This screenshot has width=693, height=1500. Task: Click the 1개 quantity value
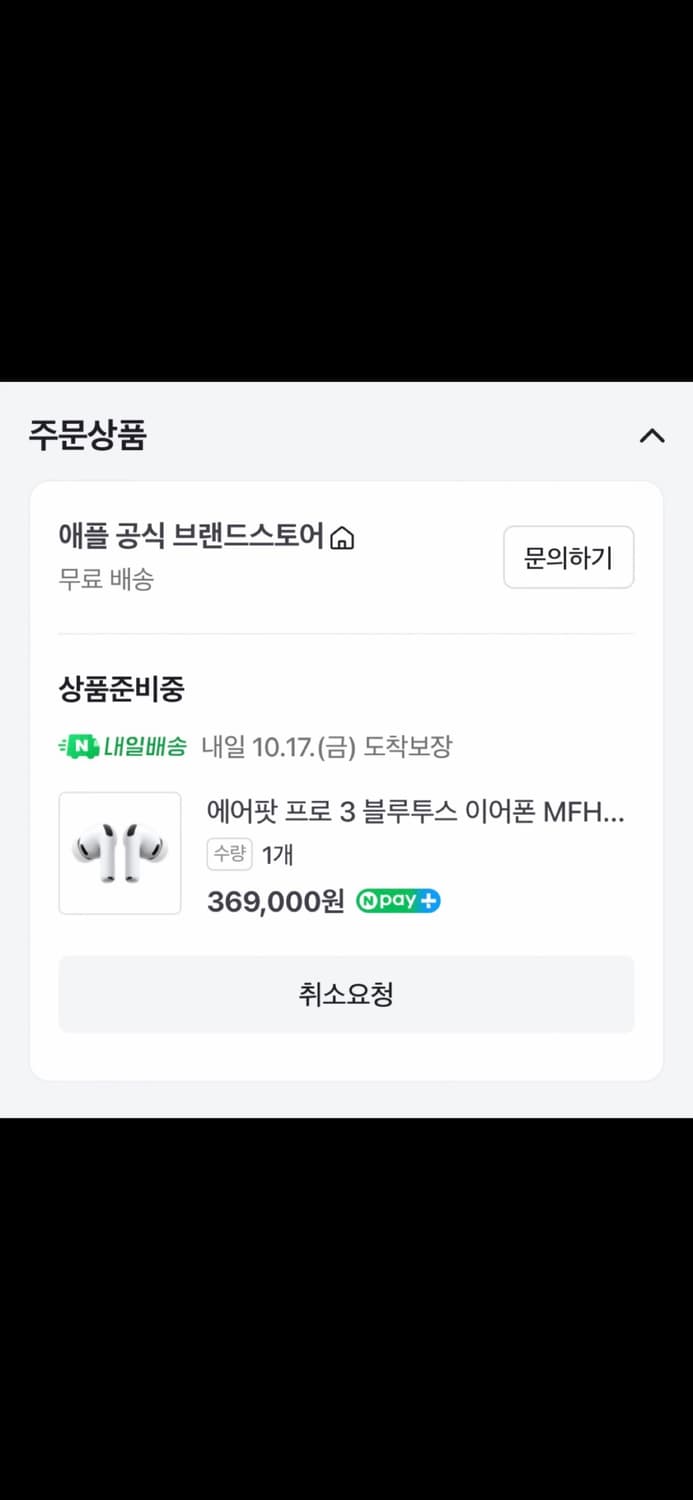(x=277, y=855)
